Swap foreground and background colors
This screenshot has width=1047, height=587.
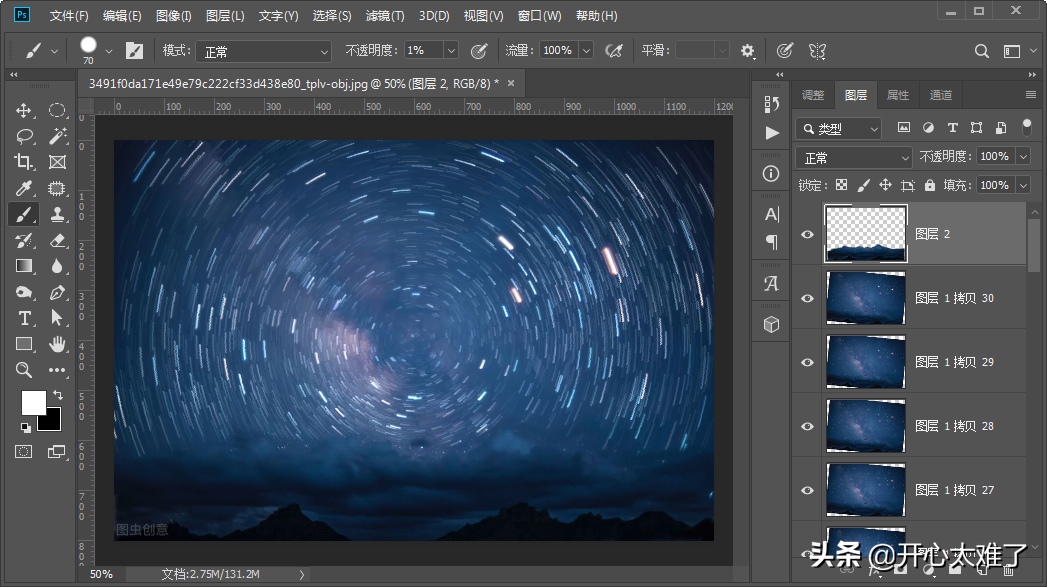[57, 395]
